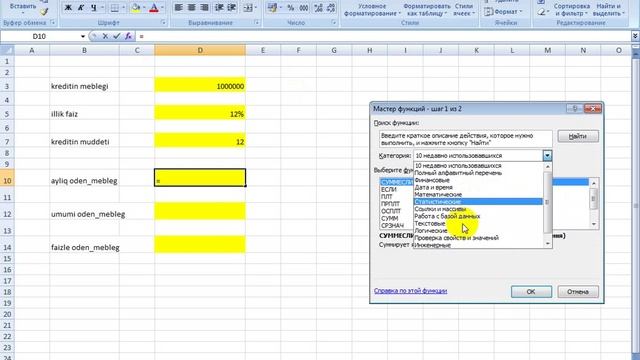
Task: Toggle the Категория combo box arrow
Action: [x=547, y=156]
